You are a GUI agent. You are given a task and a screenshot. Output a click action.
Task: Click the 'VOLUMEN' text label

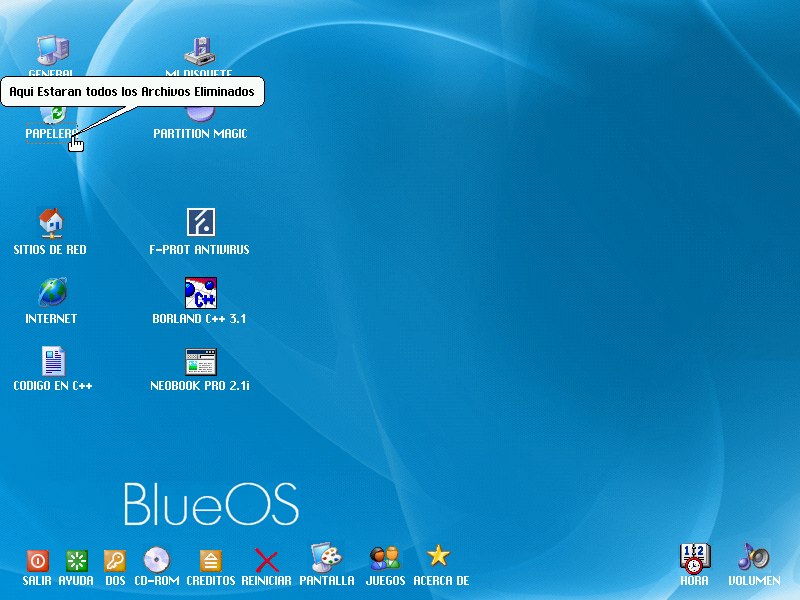pyautogui.click(x=755, y=581)
